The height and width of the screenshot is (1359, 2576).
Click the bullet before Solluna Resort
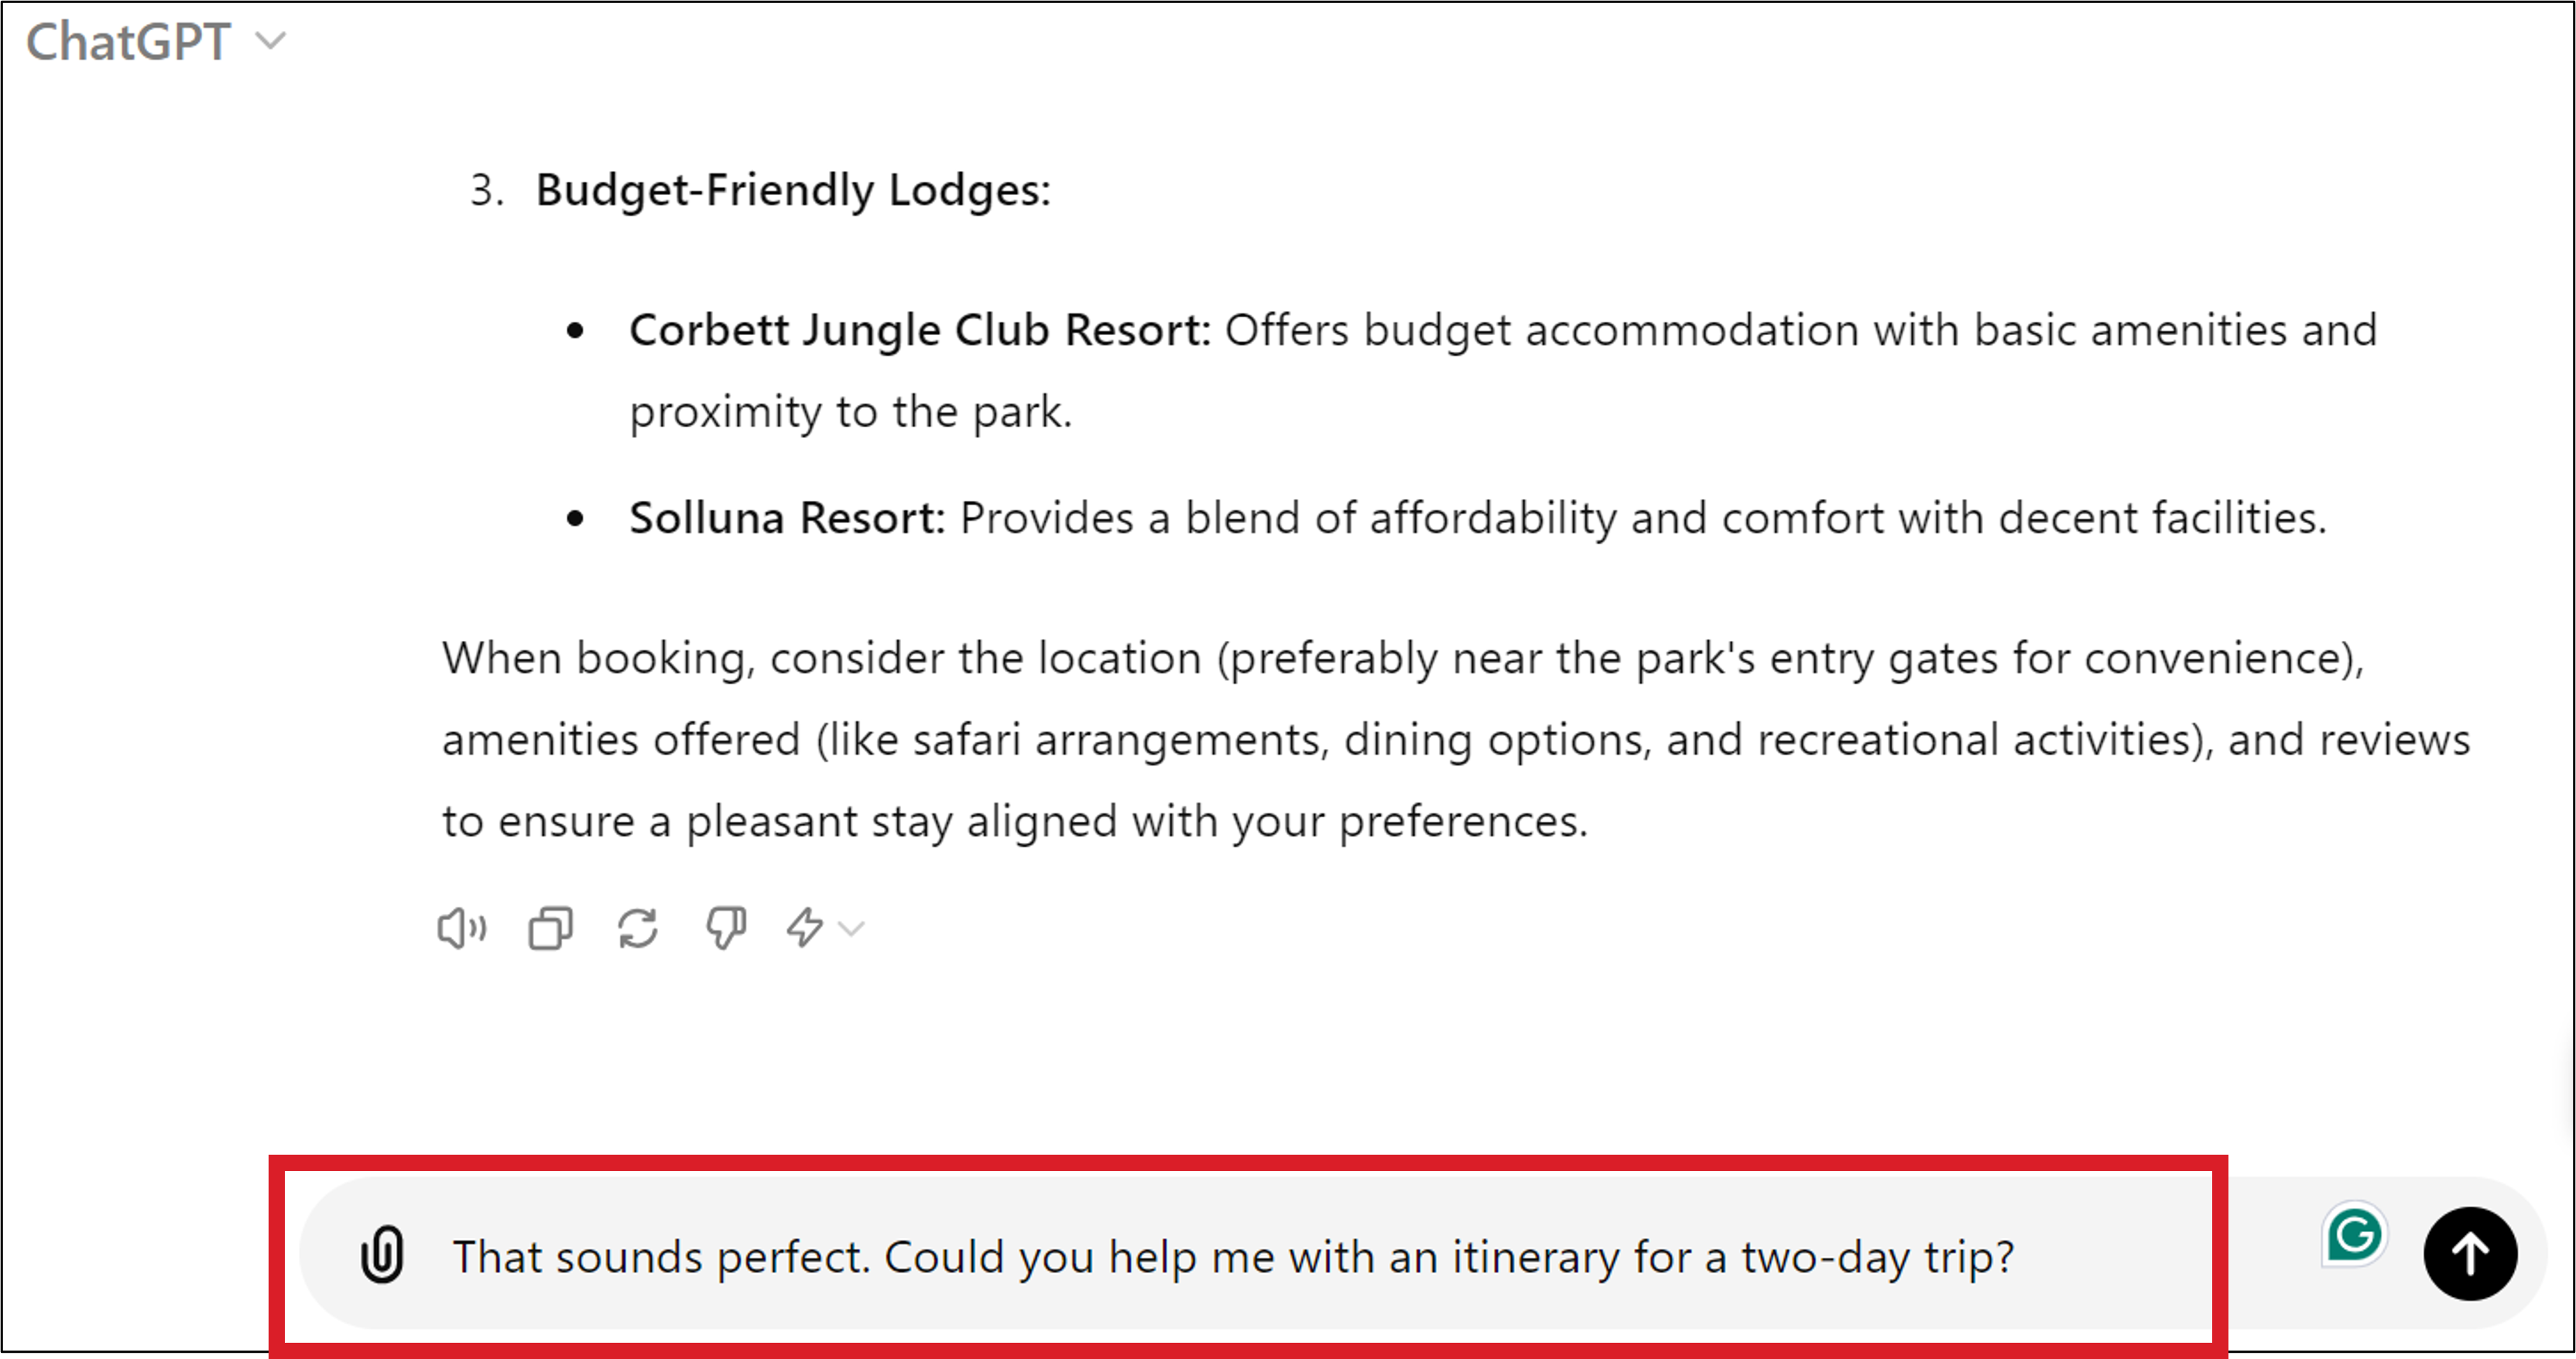point(575,518)
